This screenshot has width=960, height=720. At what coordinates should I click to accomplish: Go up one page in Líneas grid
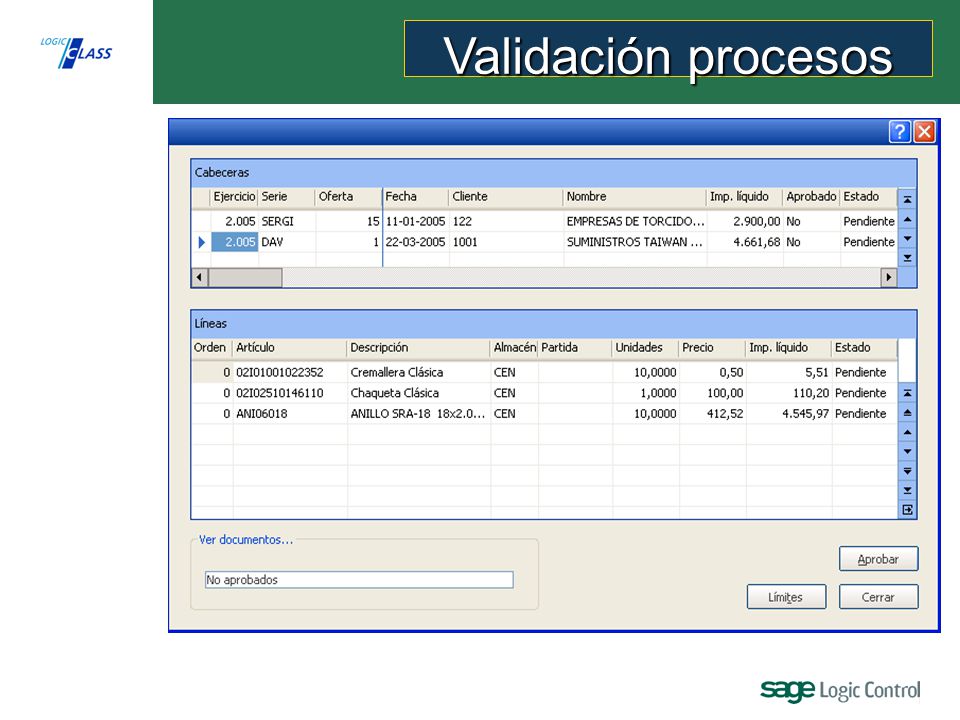pos(907,413)
